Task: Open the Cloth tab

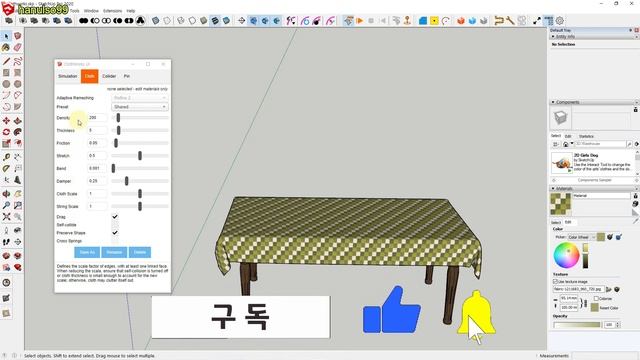Action: coord(89,76)
